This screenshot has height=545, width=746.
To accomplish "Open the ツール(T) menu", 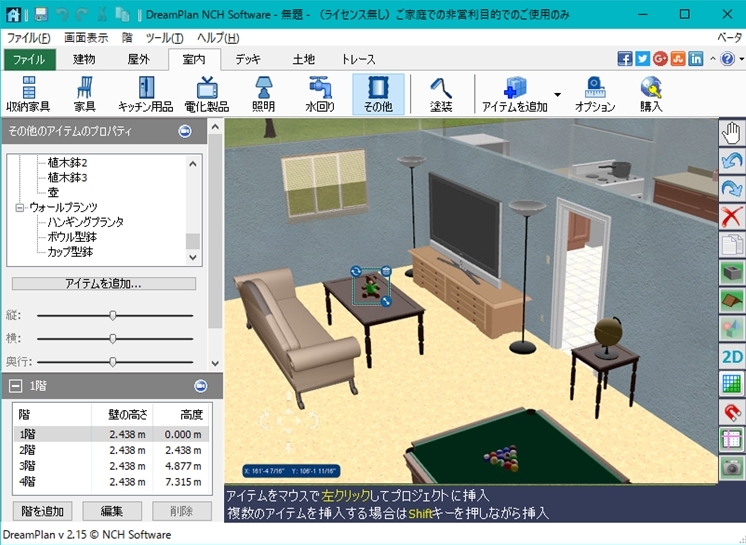I will pos(165,38).
